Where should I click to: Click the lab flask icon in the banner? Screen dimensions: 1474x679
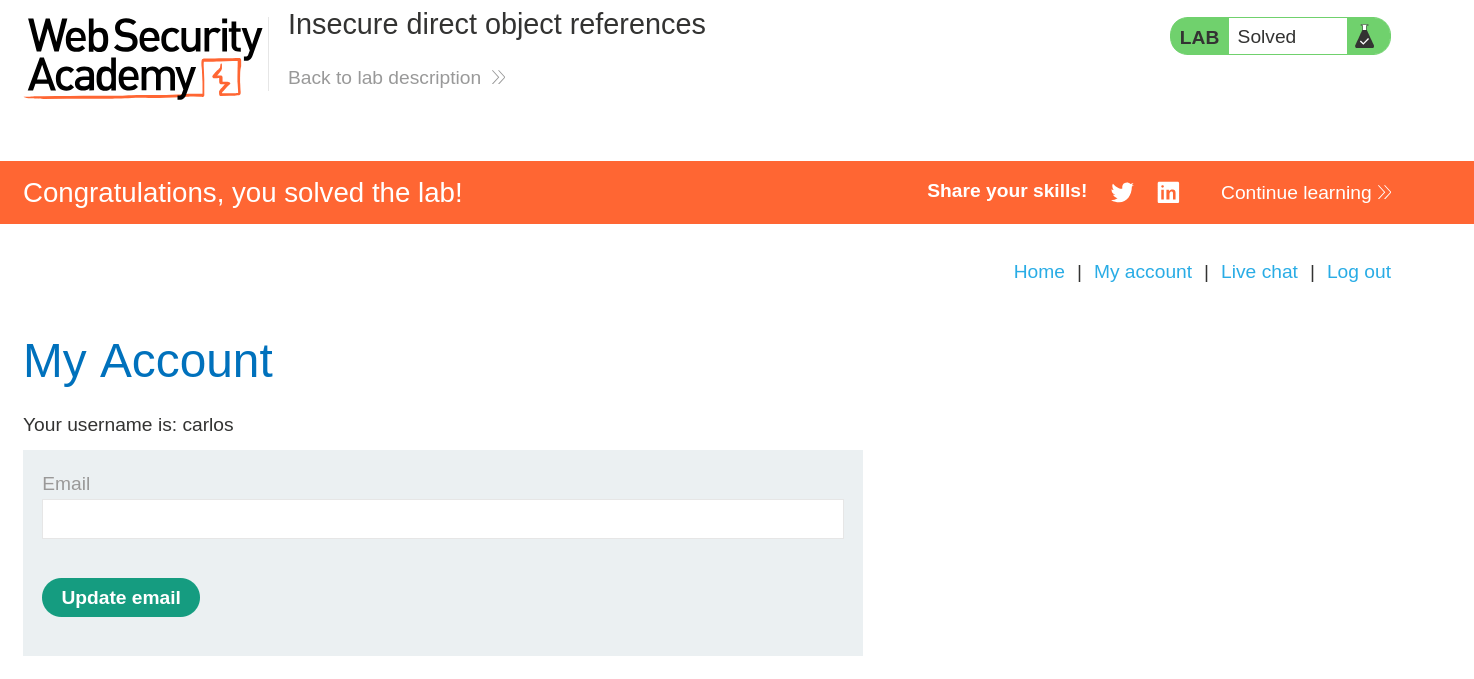(1367, 36)
